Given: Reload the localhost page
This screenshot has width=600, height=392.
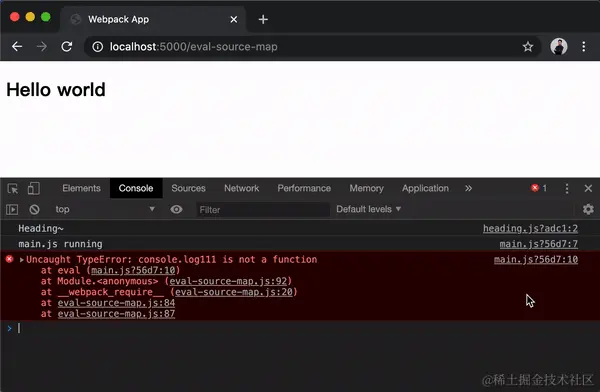Looking at the screenshot, I should [67, 47].
